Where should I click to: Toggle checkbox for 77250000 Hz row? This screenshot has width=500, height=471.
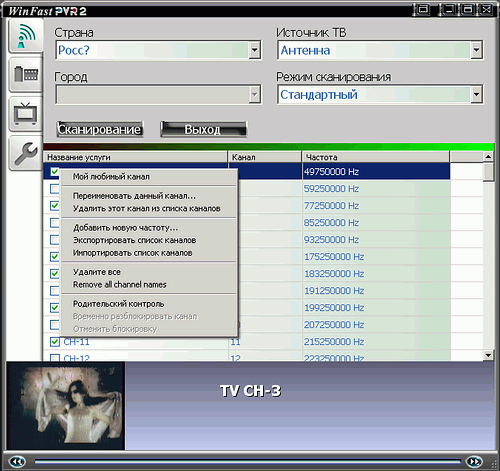[55, 206]
